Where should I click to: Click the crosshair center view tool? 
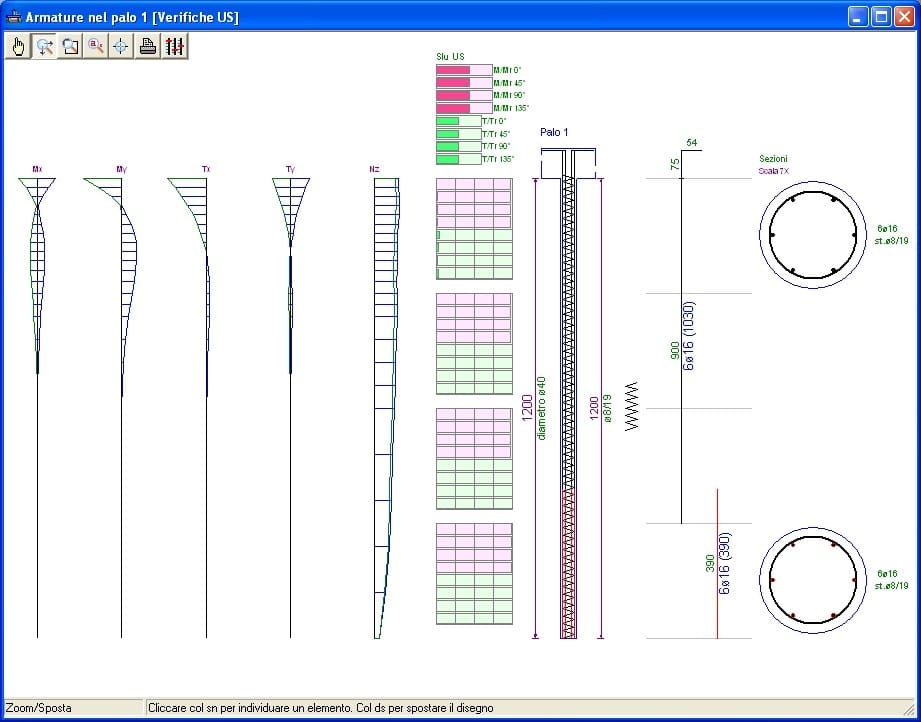click(x=121, y=46)
